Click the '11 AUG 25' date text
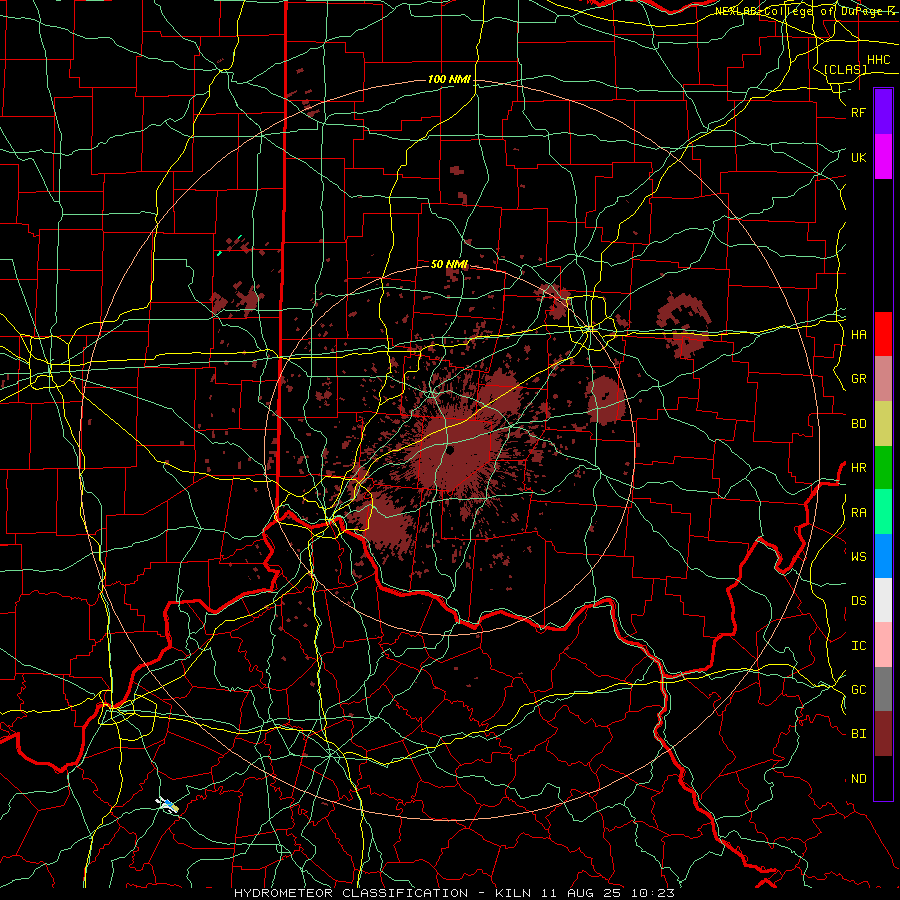 tap(579, 893)
